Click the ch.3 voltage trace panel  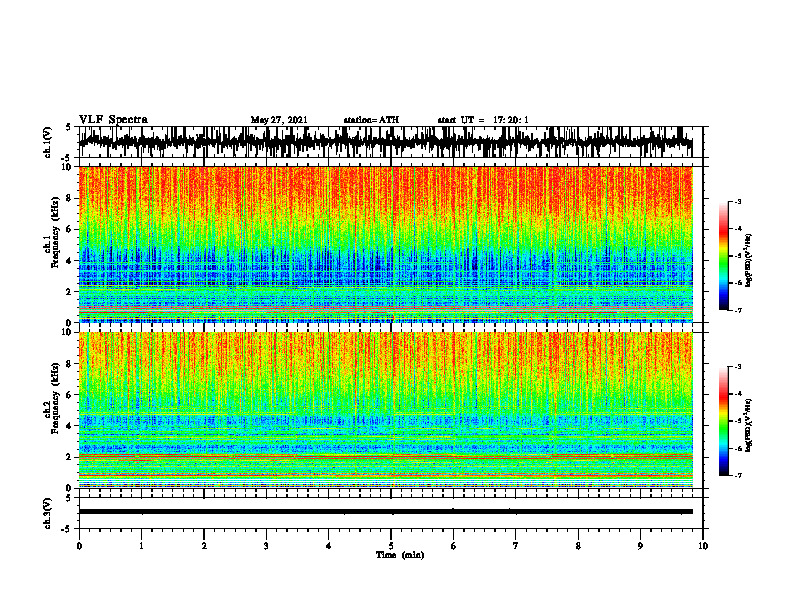(390, 513)
